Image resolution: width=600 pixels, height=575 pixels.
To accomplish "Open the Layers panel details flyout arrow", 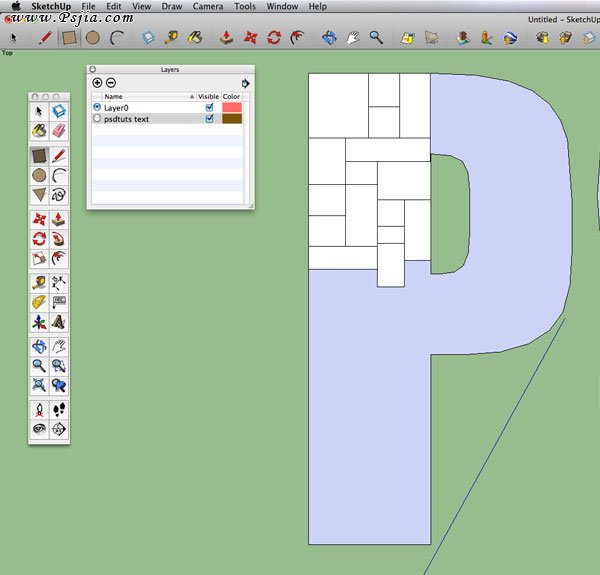I will tap(246, 83).
